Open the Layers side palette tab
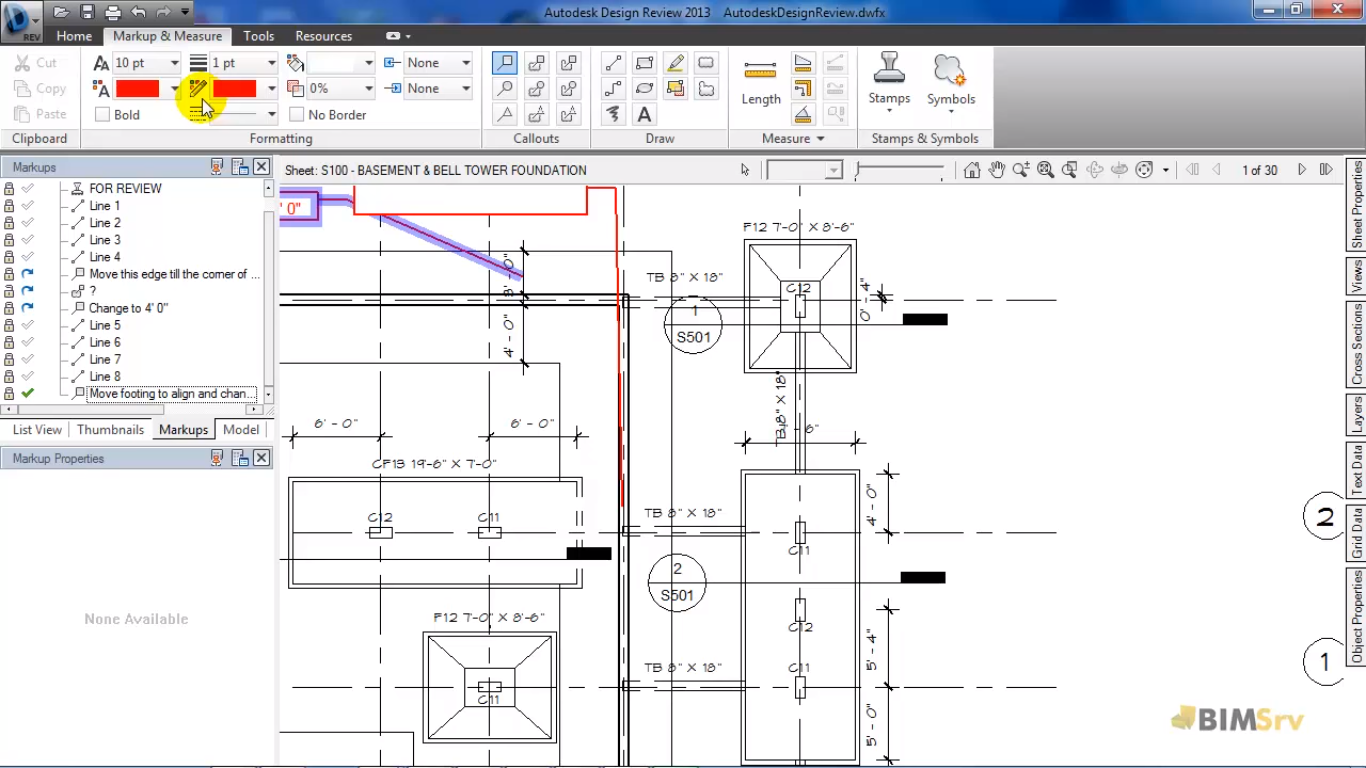Viewport: 1366px width, 768px height. pos(1357,414)
